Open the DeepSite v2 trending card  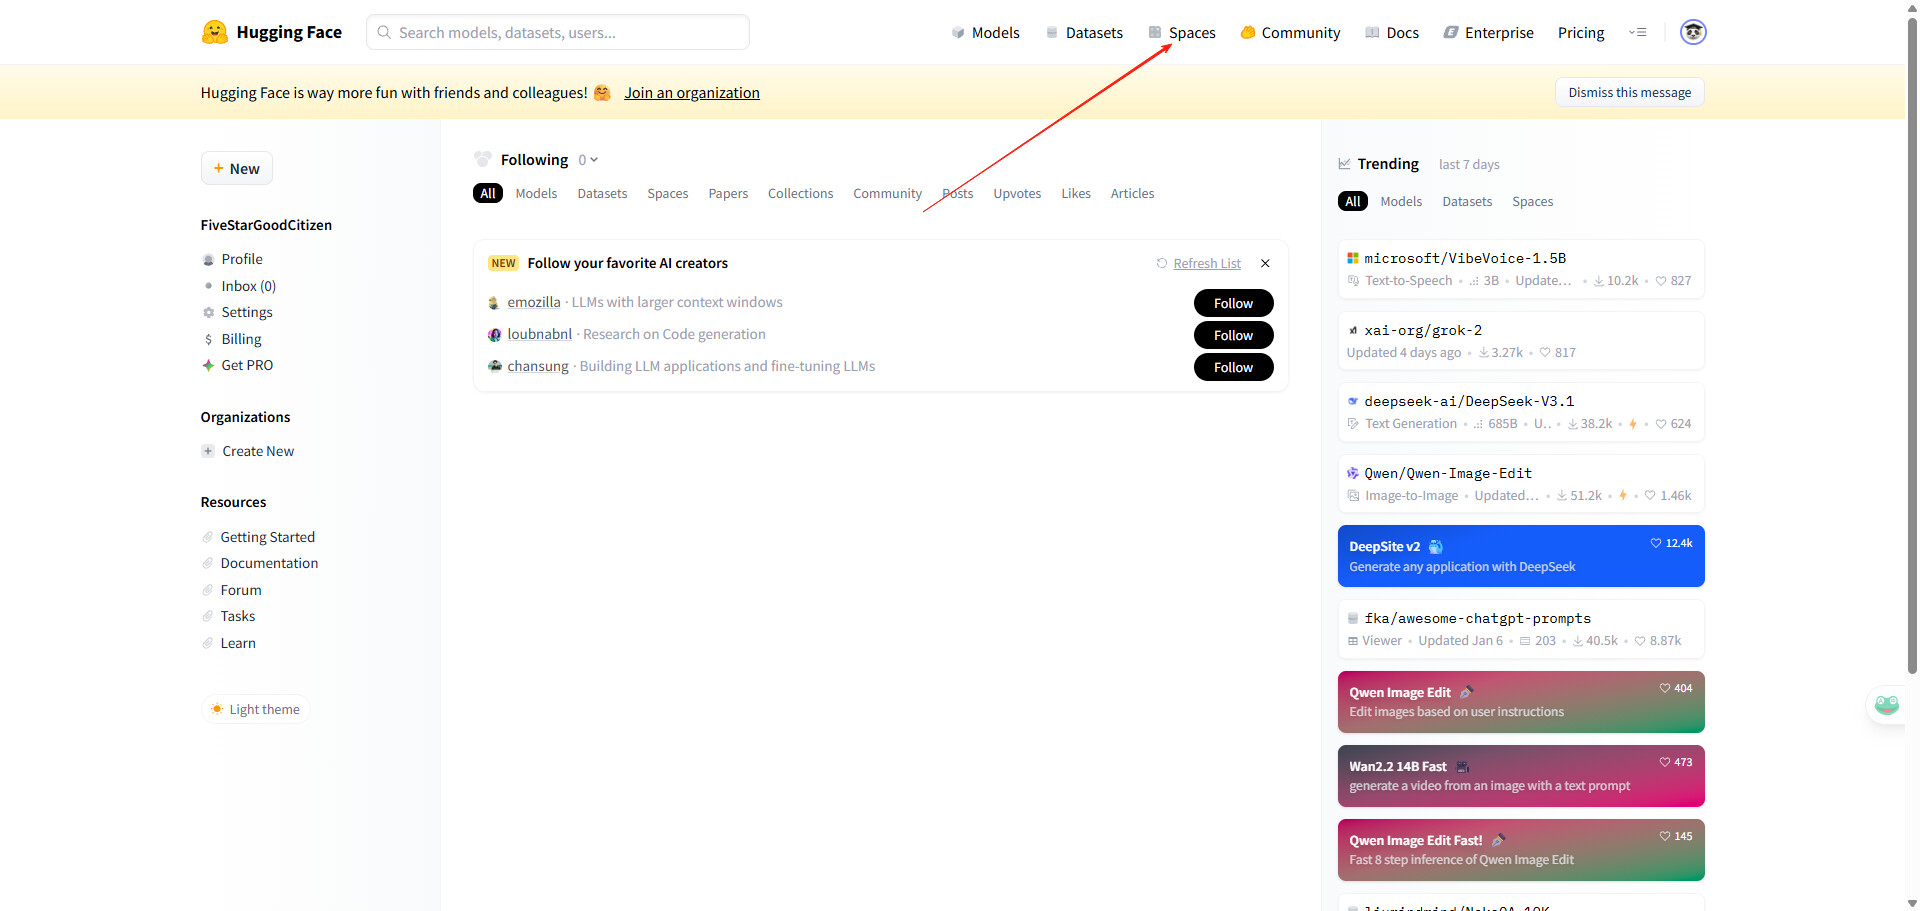pyautogui.click(x=1520, y=556)
